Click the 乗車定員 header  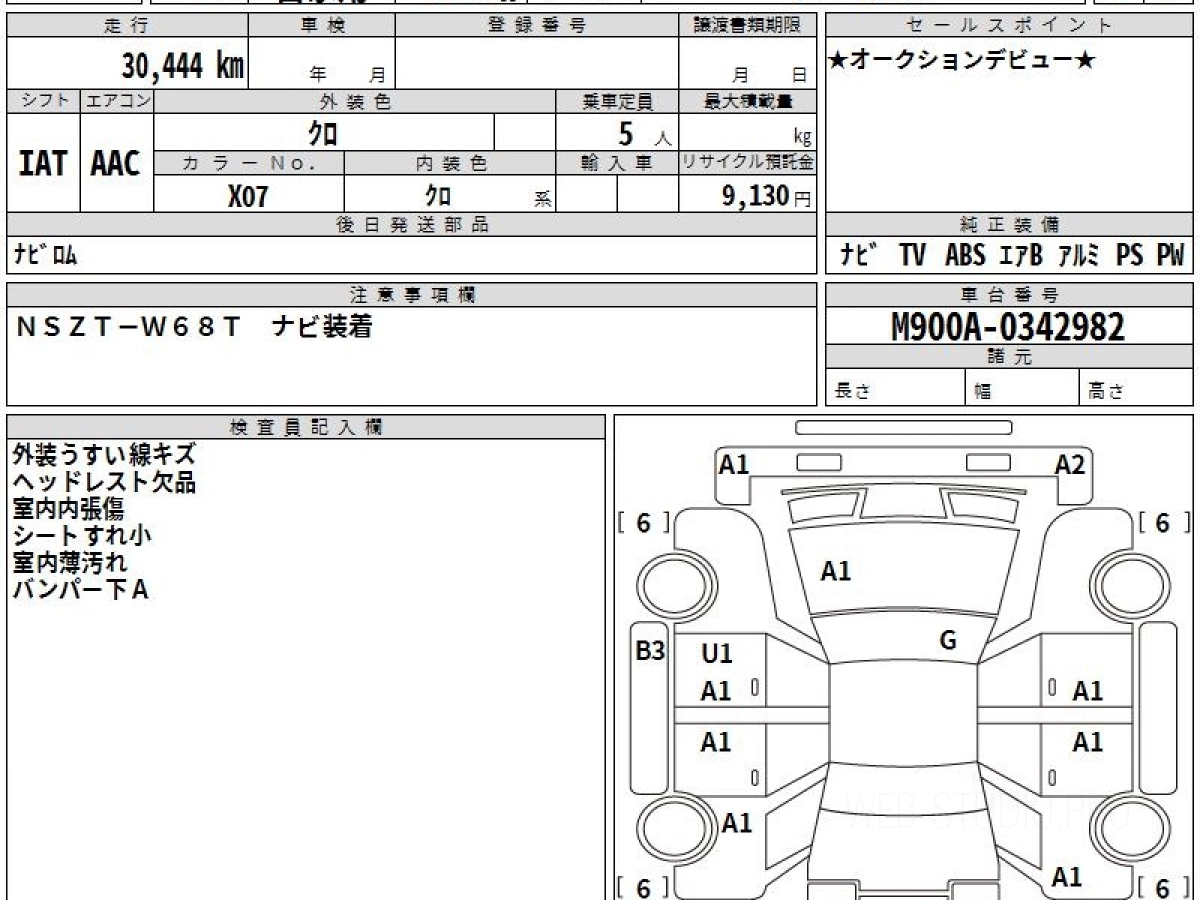pyautogui.click(x=617, y=101)
